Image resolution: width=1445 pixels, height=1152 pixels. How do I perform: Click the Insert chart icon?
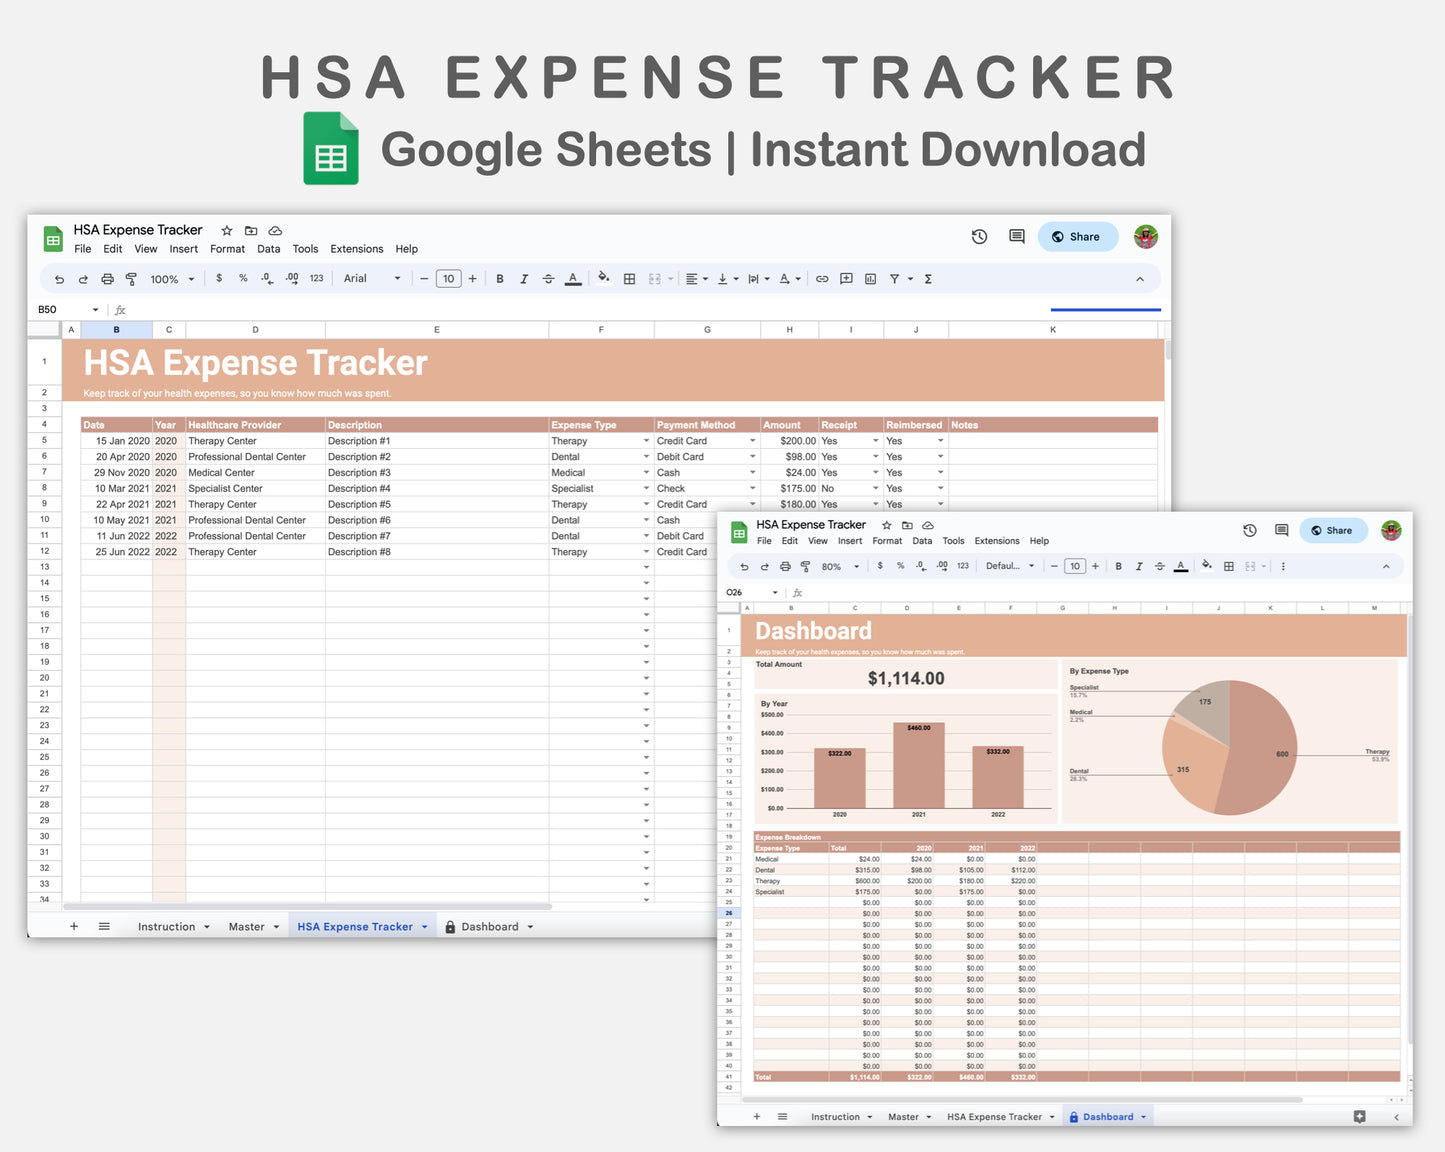(871, 278)
